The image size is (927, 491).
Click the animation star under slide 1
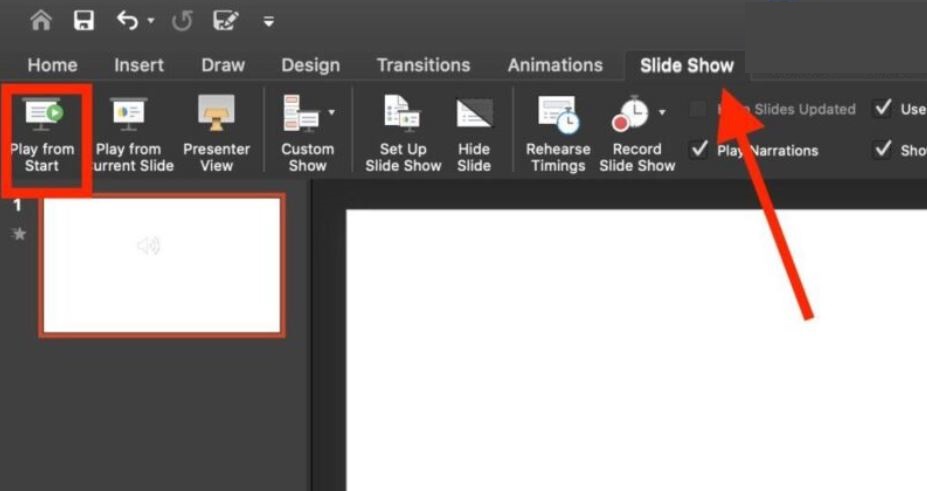(x=19, y=234)
